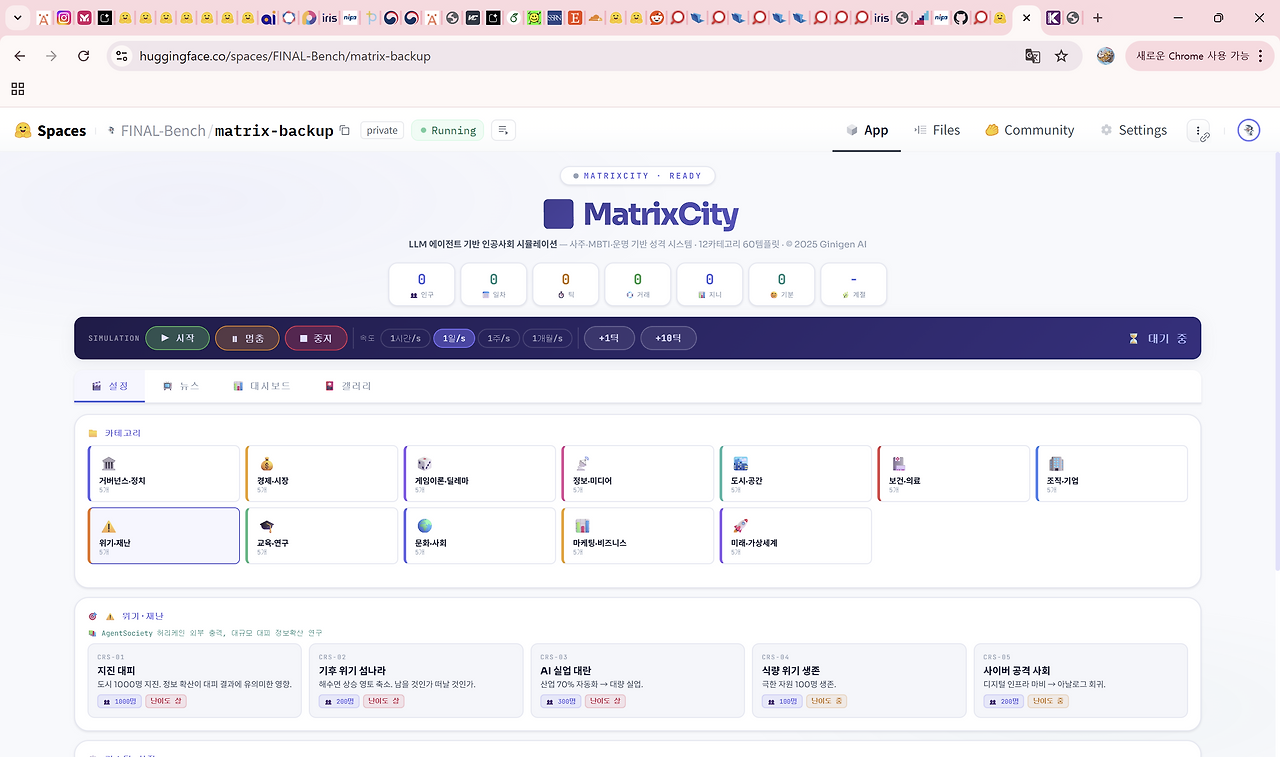Viewport: 1280px width, 757px height.
Task: Choose 보건·의료 hospital category
Action: pos(954,473)
